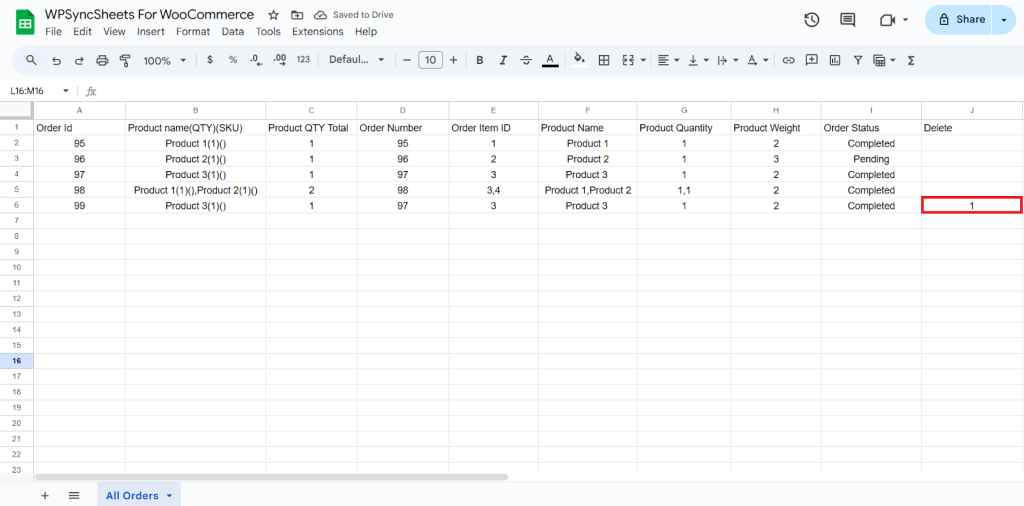This screenshot has height=506, width=1024.
Task: Open text wrapping dropdown
Action: (727, 60)
